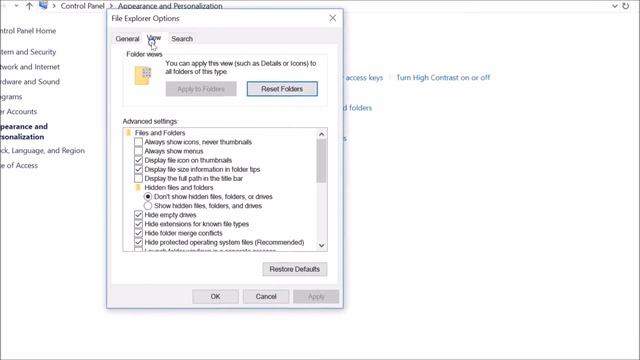Open the address bar history dropdown
Viewport: 640px width, 360px height.
614,6
